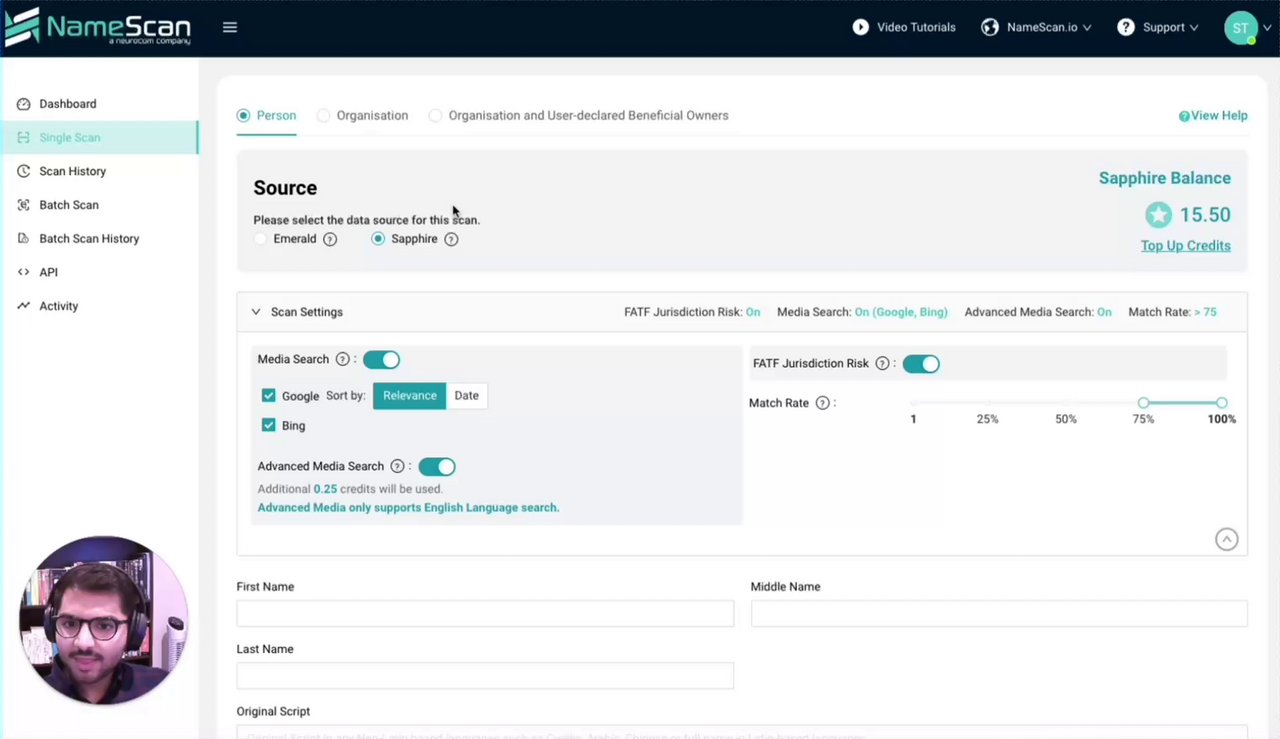
Task: Click the Original Script input field
Action: click(x=742, y=732)
